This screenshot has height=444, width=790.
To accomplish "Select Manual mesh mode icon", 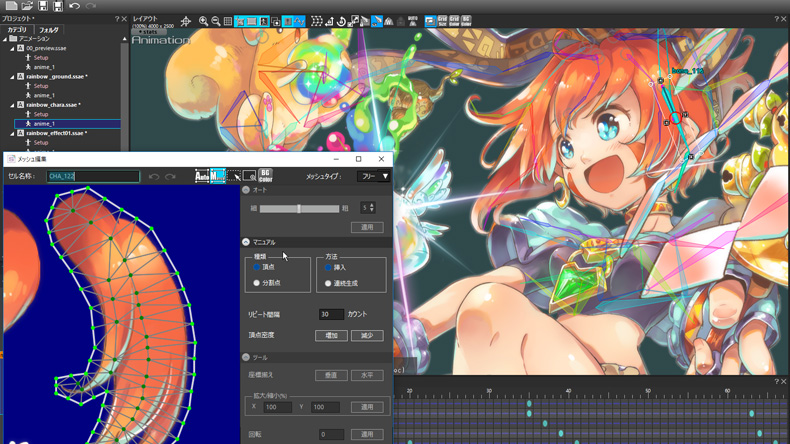I will pos(218,176).
